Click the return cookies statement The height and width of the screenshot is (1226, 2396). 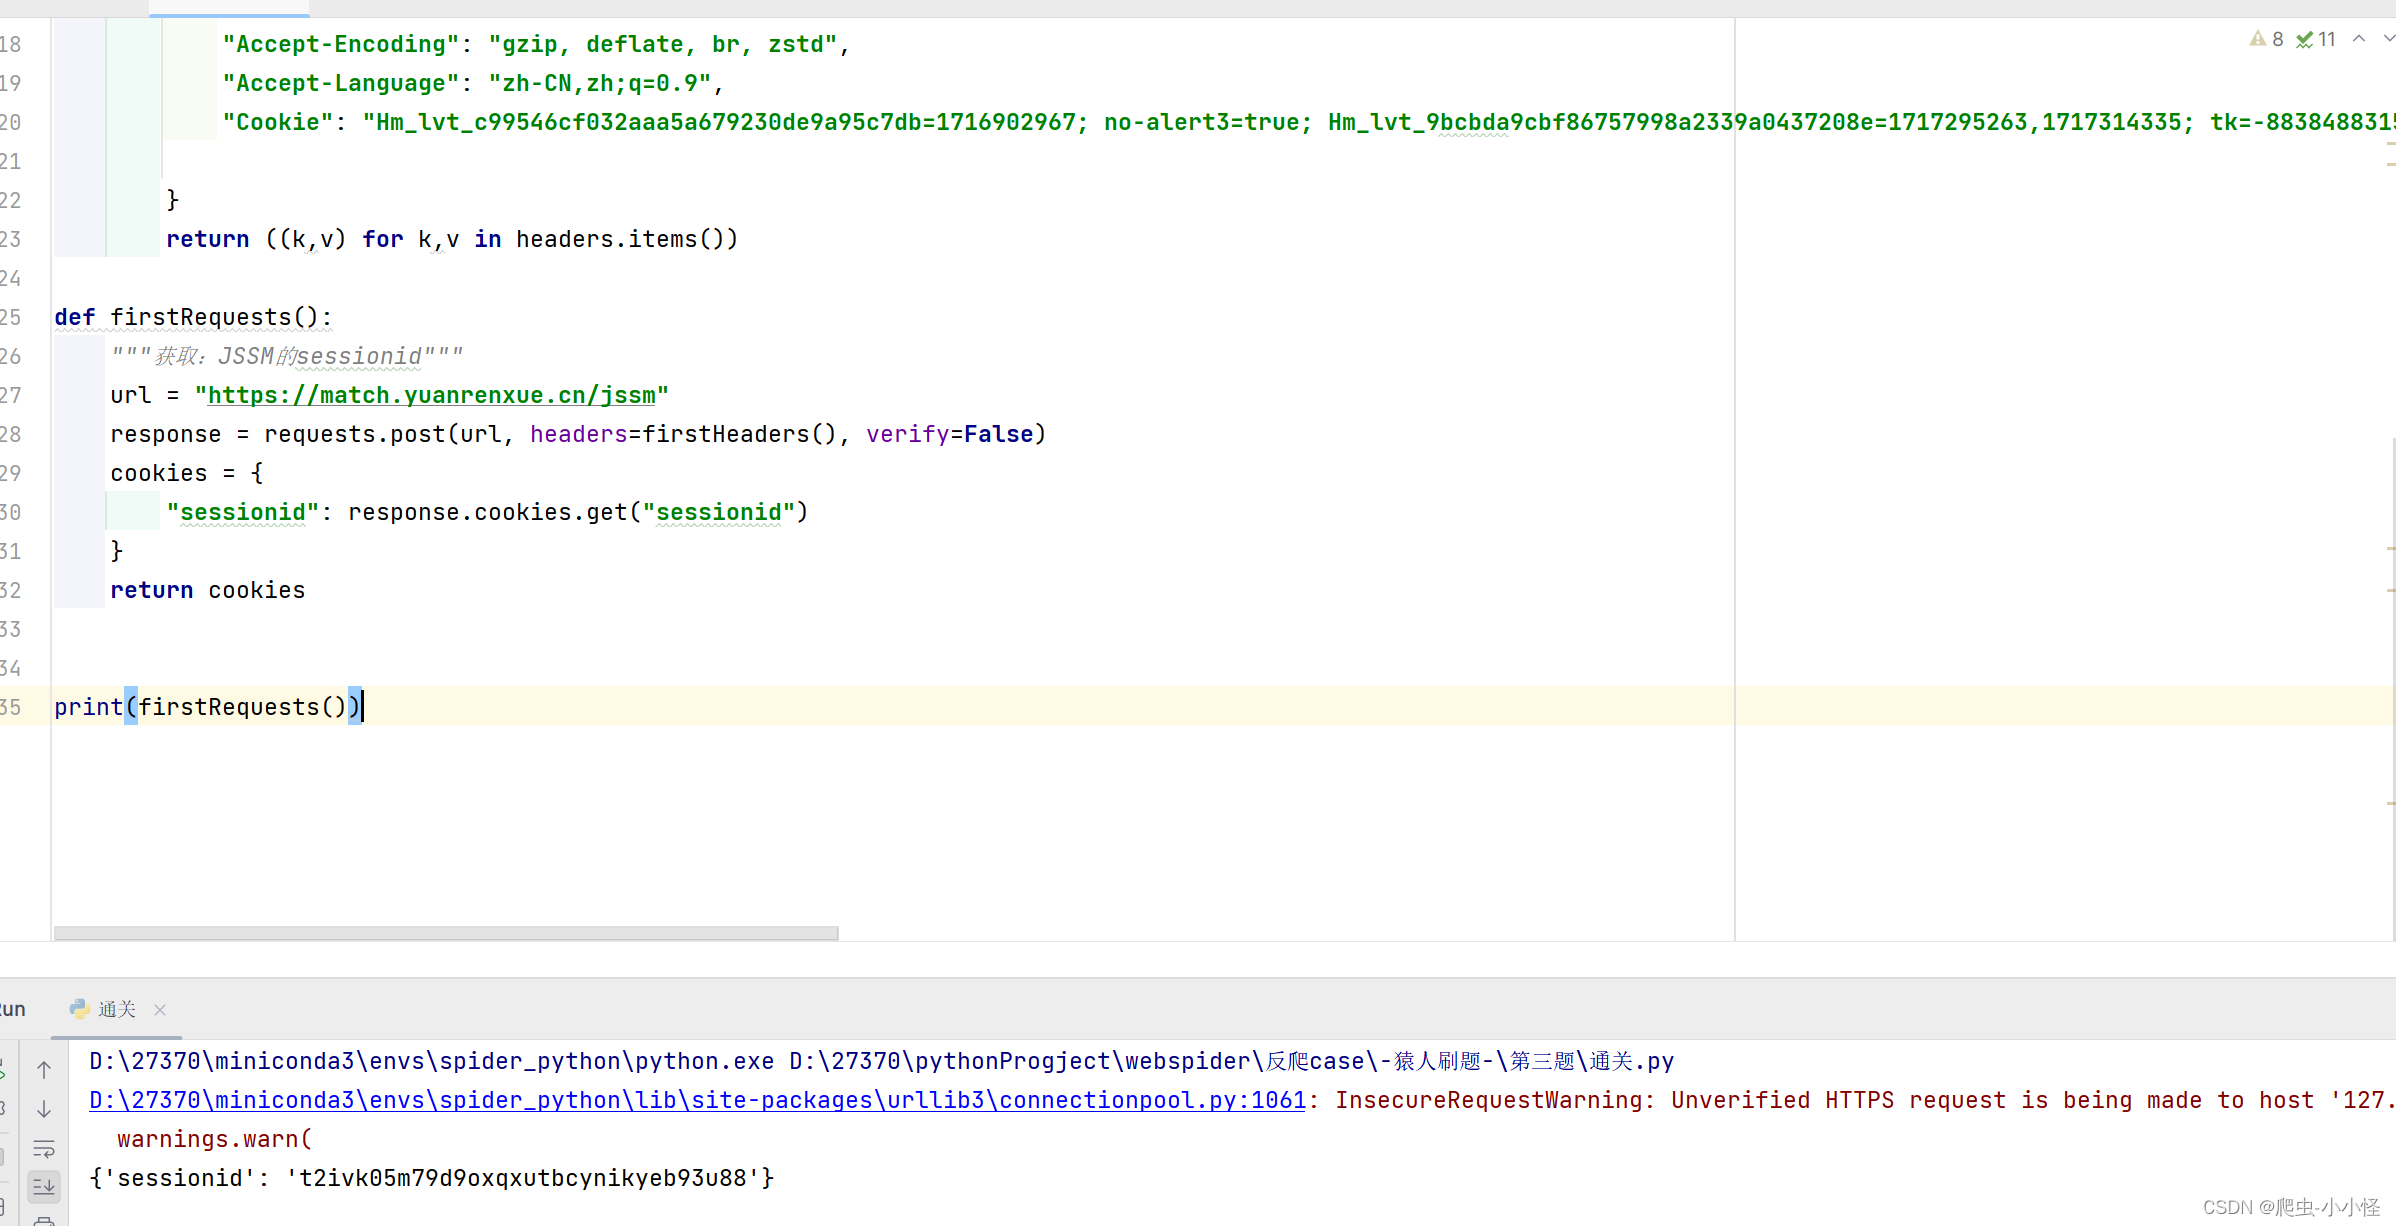point(207,590)
